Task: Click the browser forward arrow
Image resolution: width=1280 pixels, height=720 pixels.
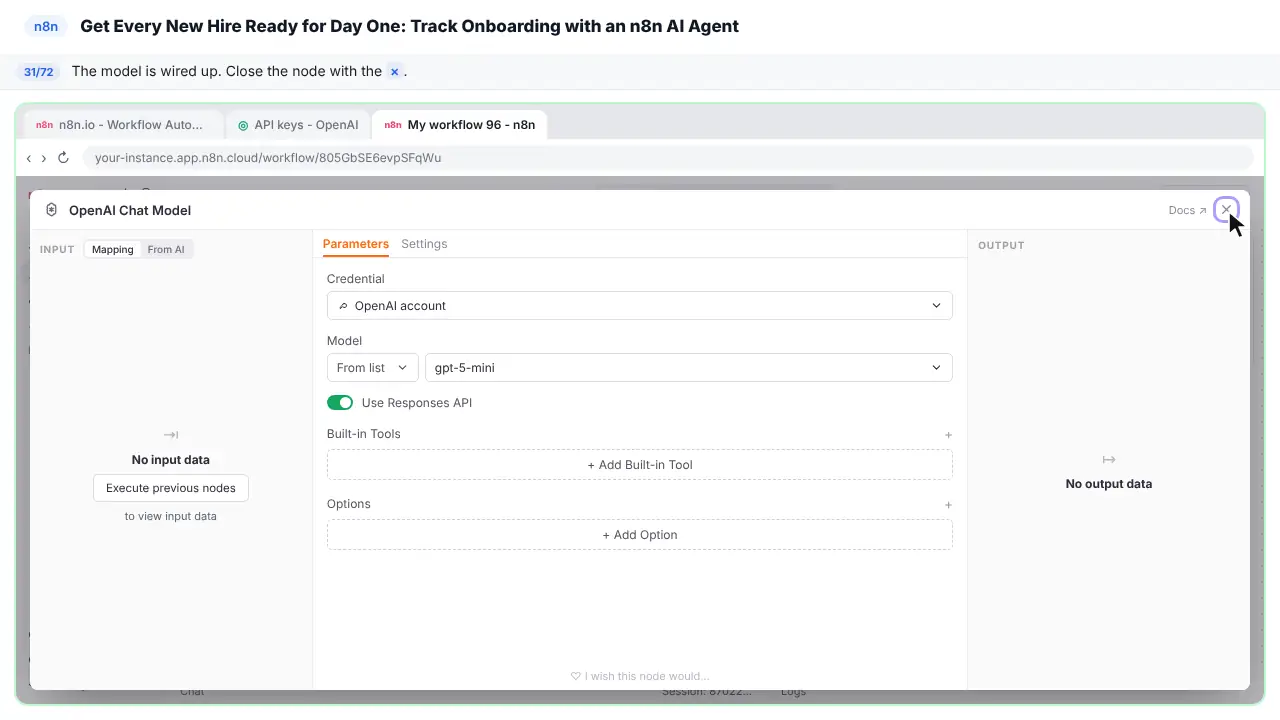Action: tap(44, 158)
